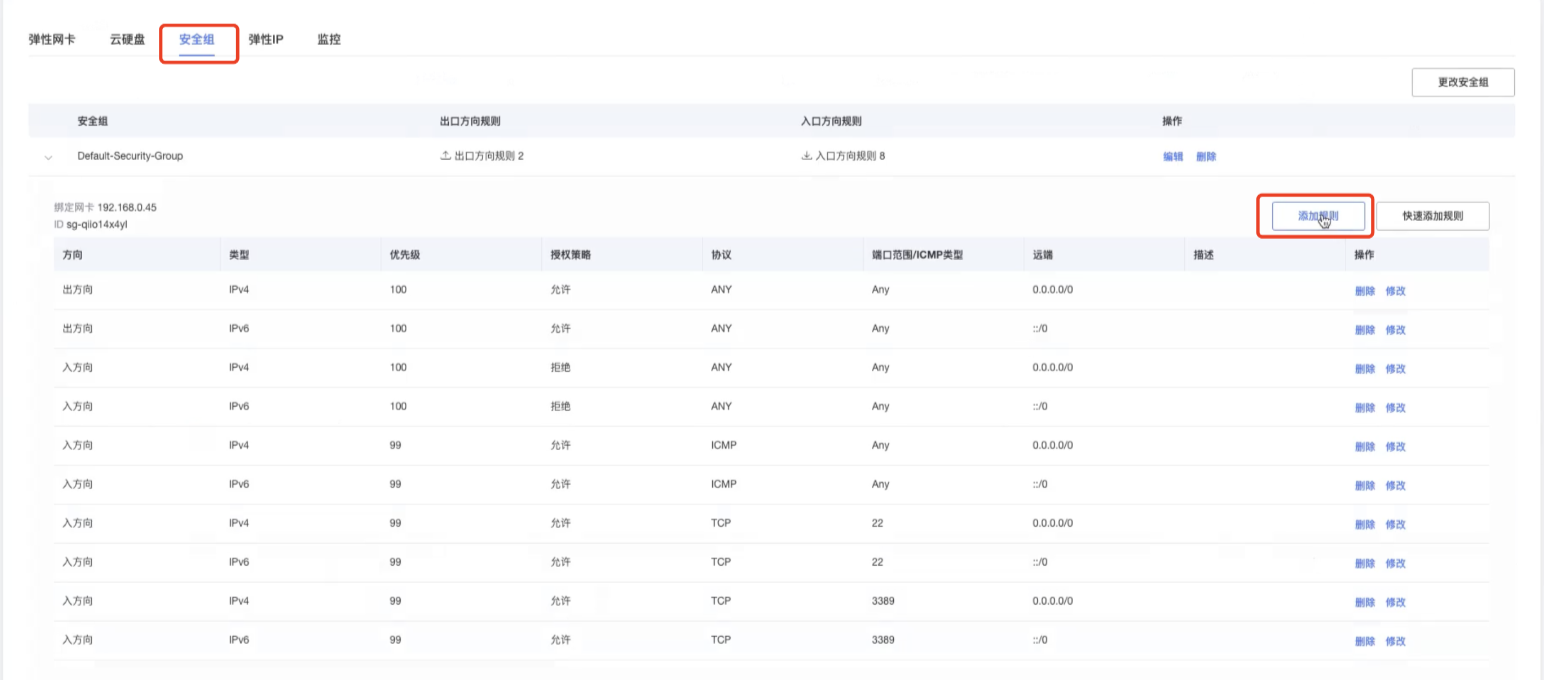Screen dimensions: 1544x680
Task: Click the 绑定网卡 192.168.0.45 text
Action: pos(105,208)
